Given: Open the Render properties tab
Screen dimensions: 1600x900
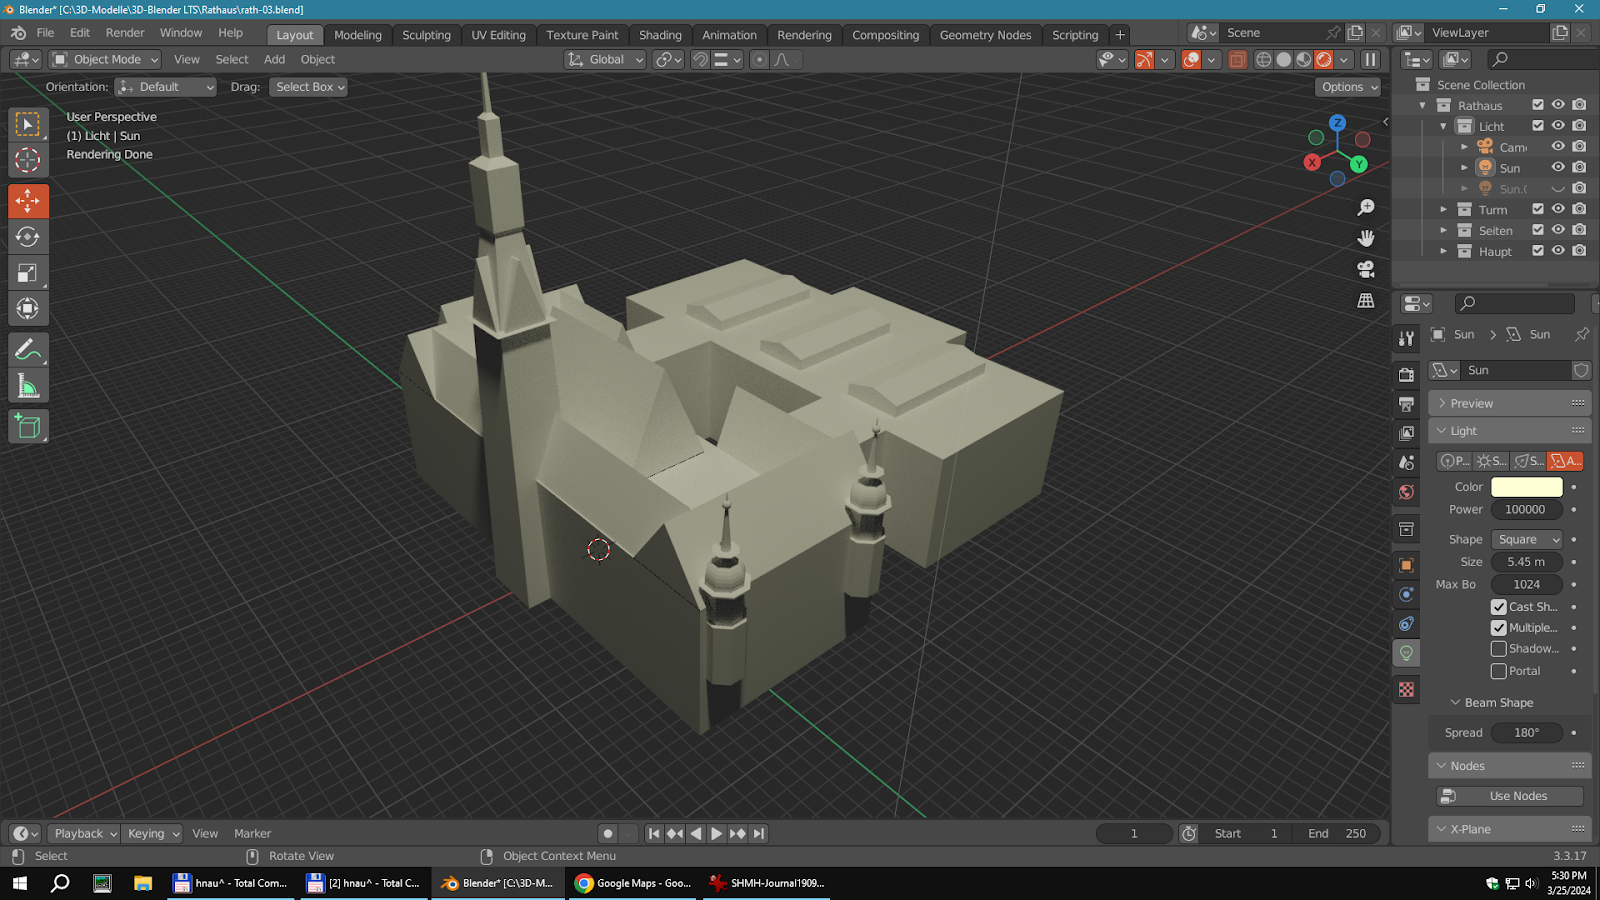Looking at the screenshot, I should pos(1407,375).
